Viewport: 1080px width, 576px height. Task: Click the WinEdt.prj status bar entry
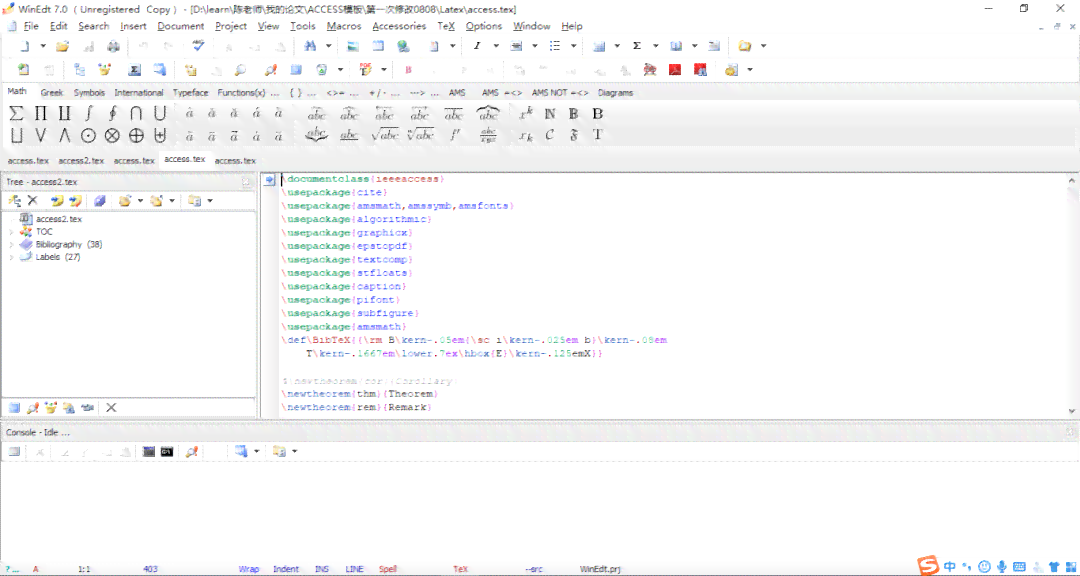[x=600, y=569]
